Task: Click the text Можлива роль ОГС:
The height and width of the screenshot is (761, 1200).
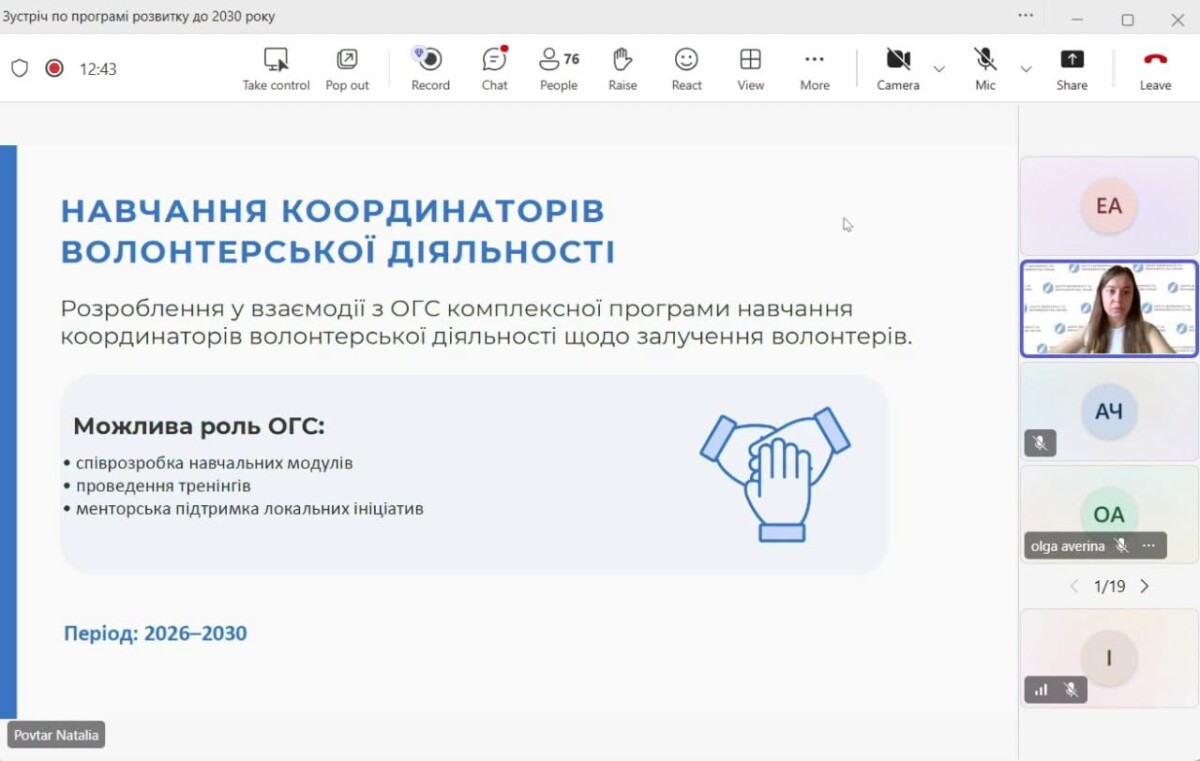Action: tap(199, 426)
